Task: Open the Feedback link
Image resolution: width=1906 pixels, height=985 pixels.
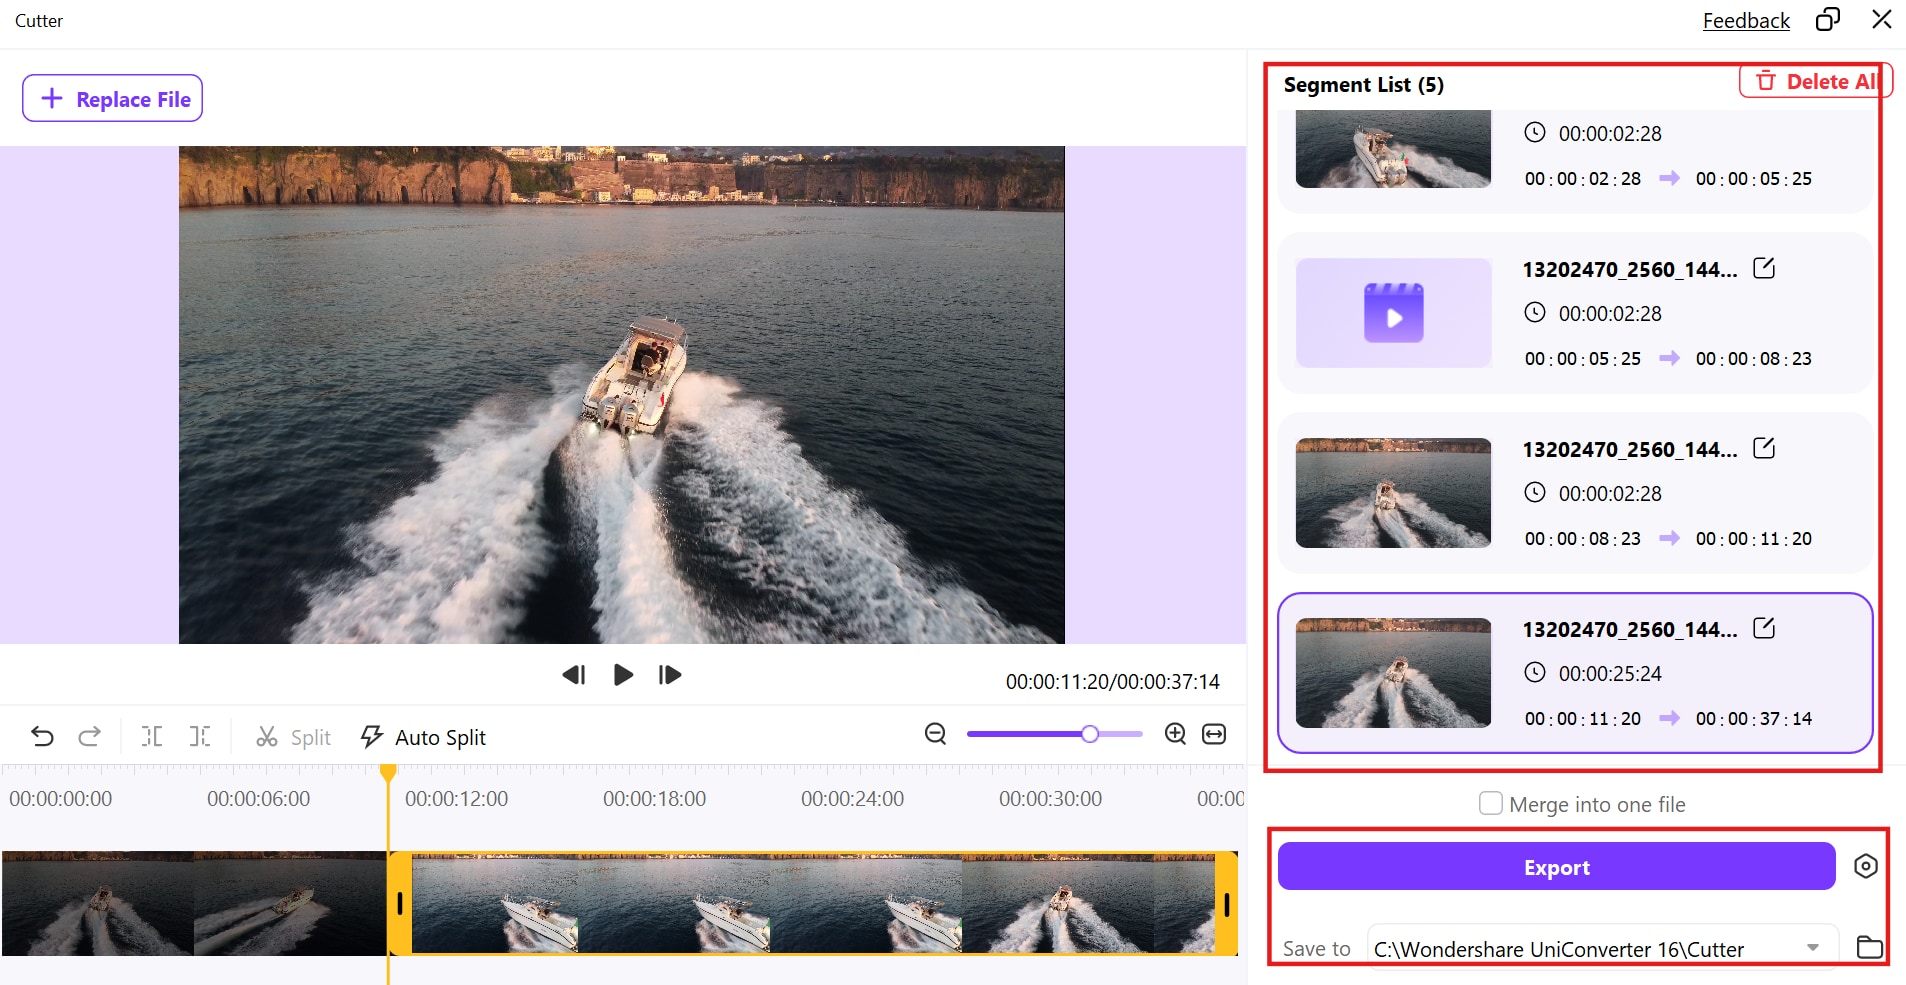Action: coord(1746,20)
